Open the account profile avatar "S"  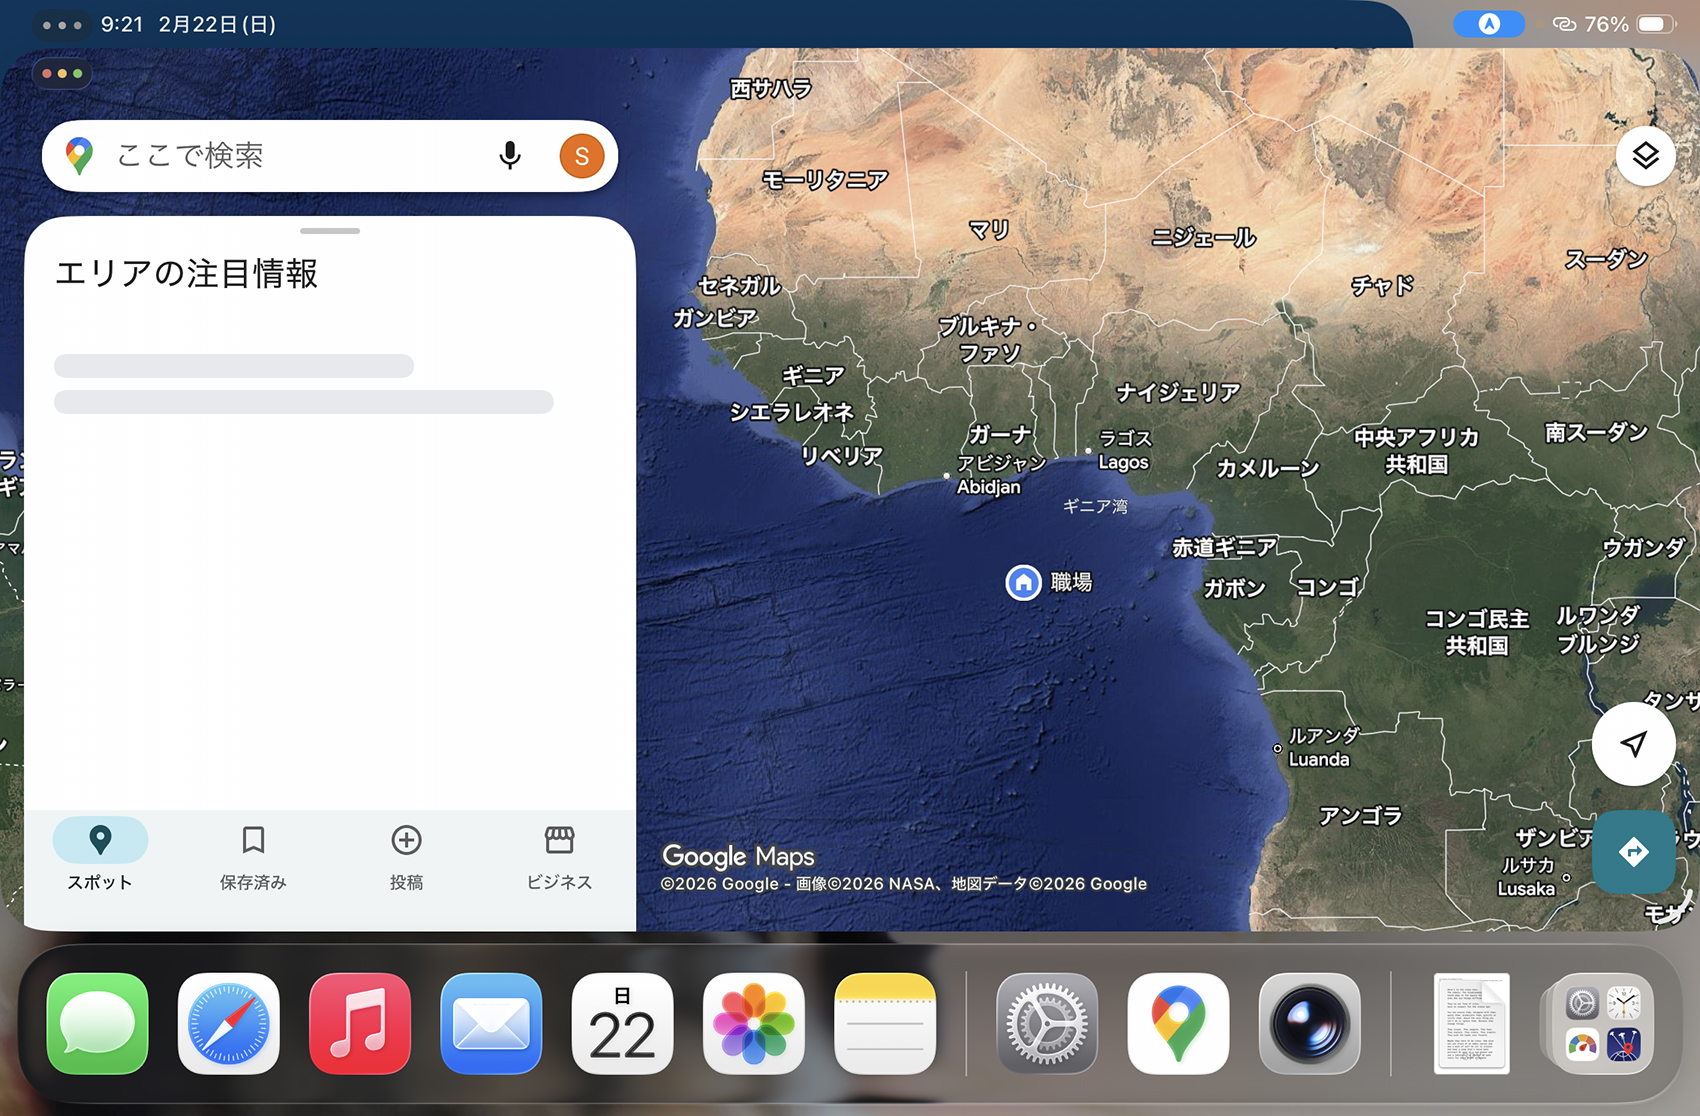tap(581, 156)
